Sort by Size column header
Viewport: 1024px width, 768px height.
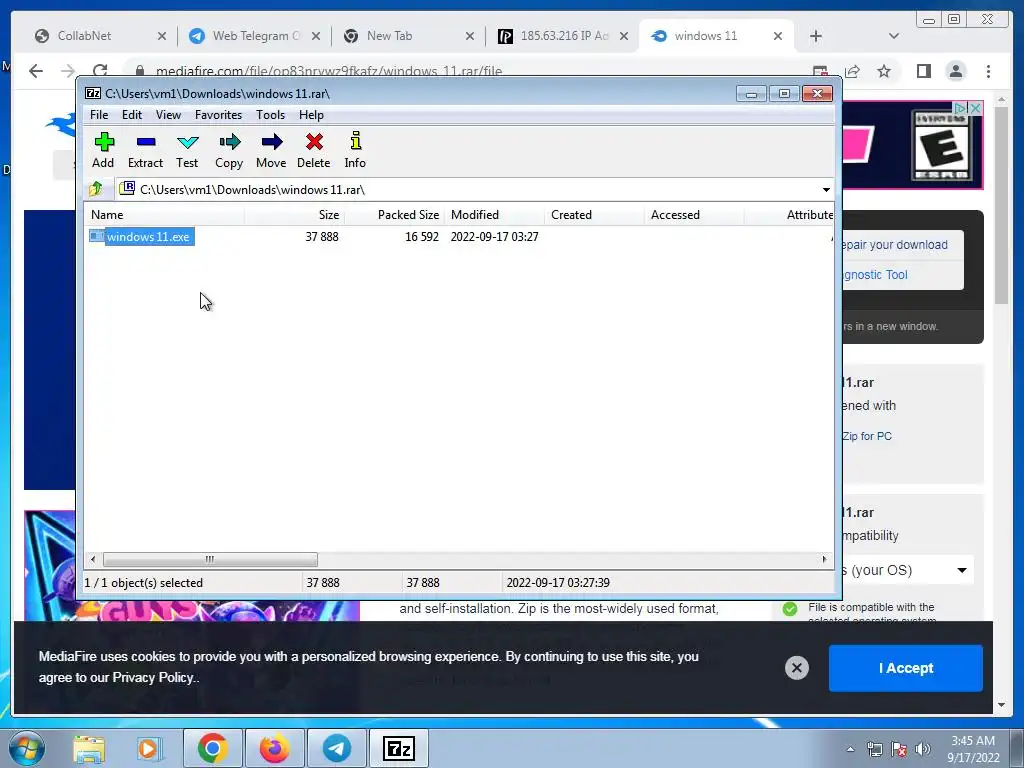point(295,215)
